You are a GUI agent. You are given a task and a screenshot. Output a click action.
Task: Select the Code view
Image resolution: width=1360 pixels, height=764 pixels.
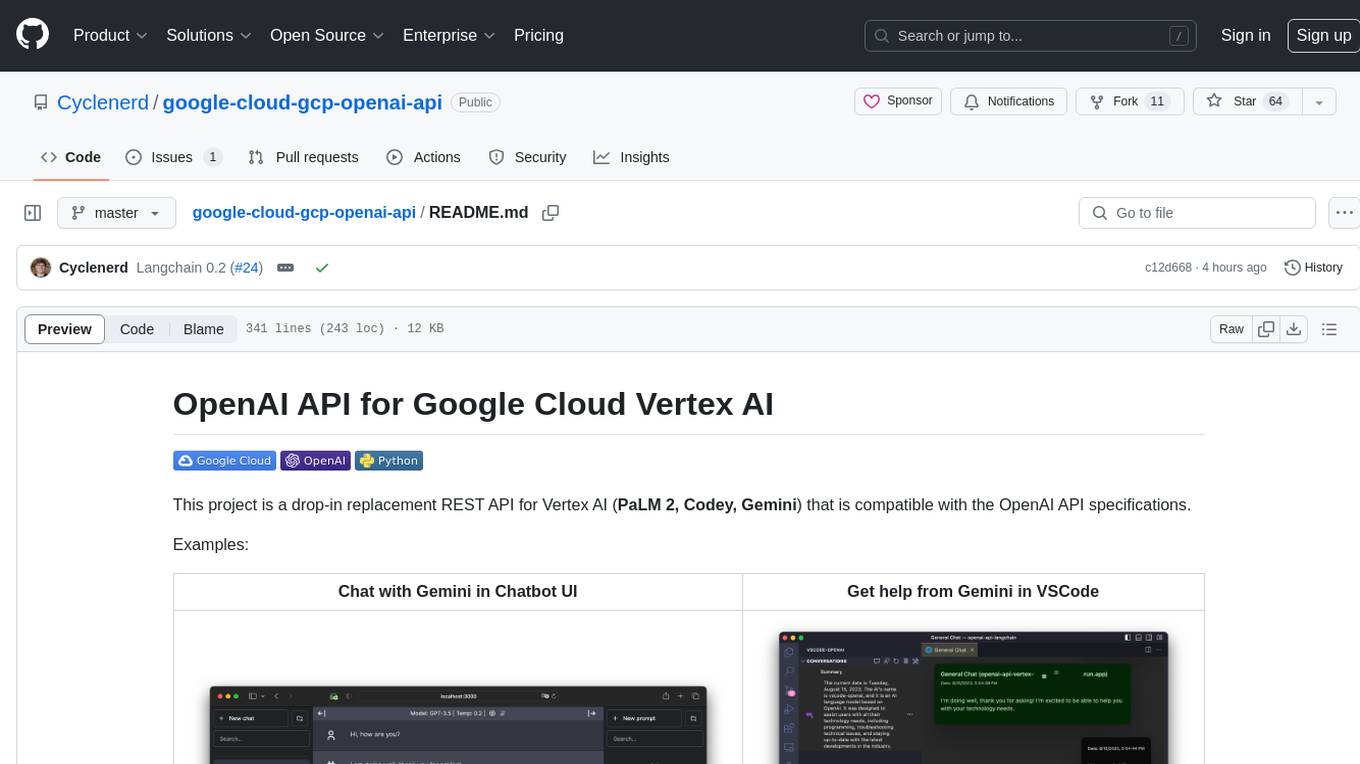pyautogui.click(x=137, y=329)
